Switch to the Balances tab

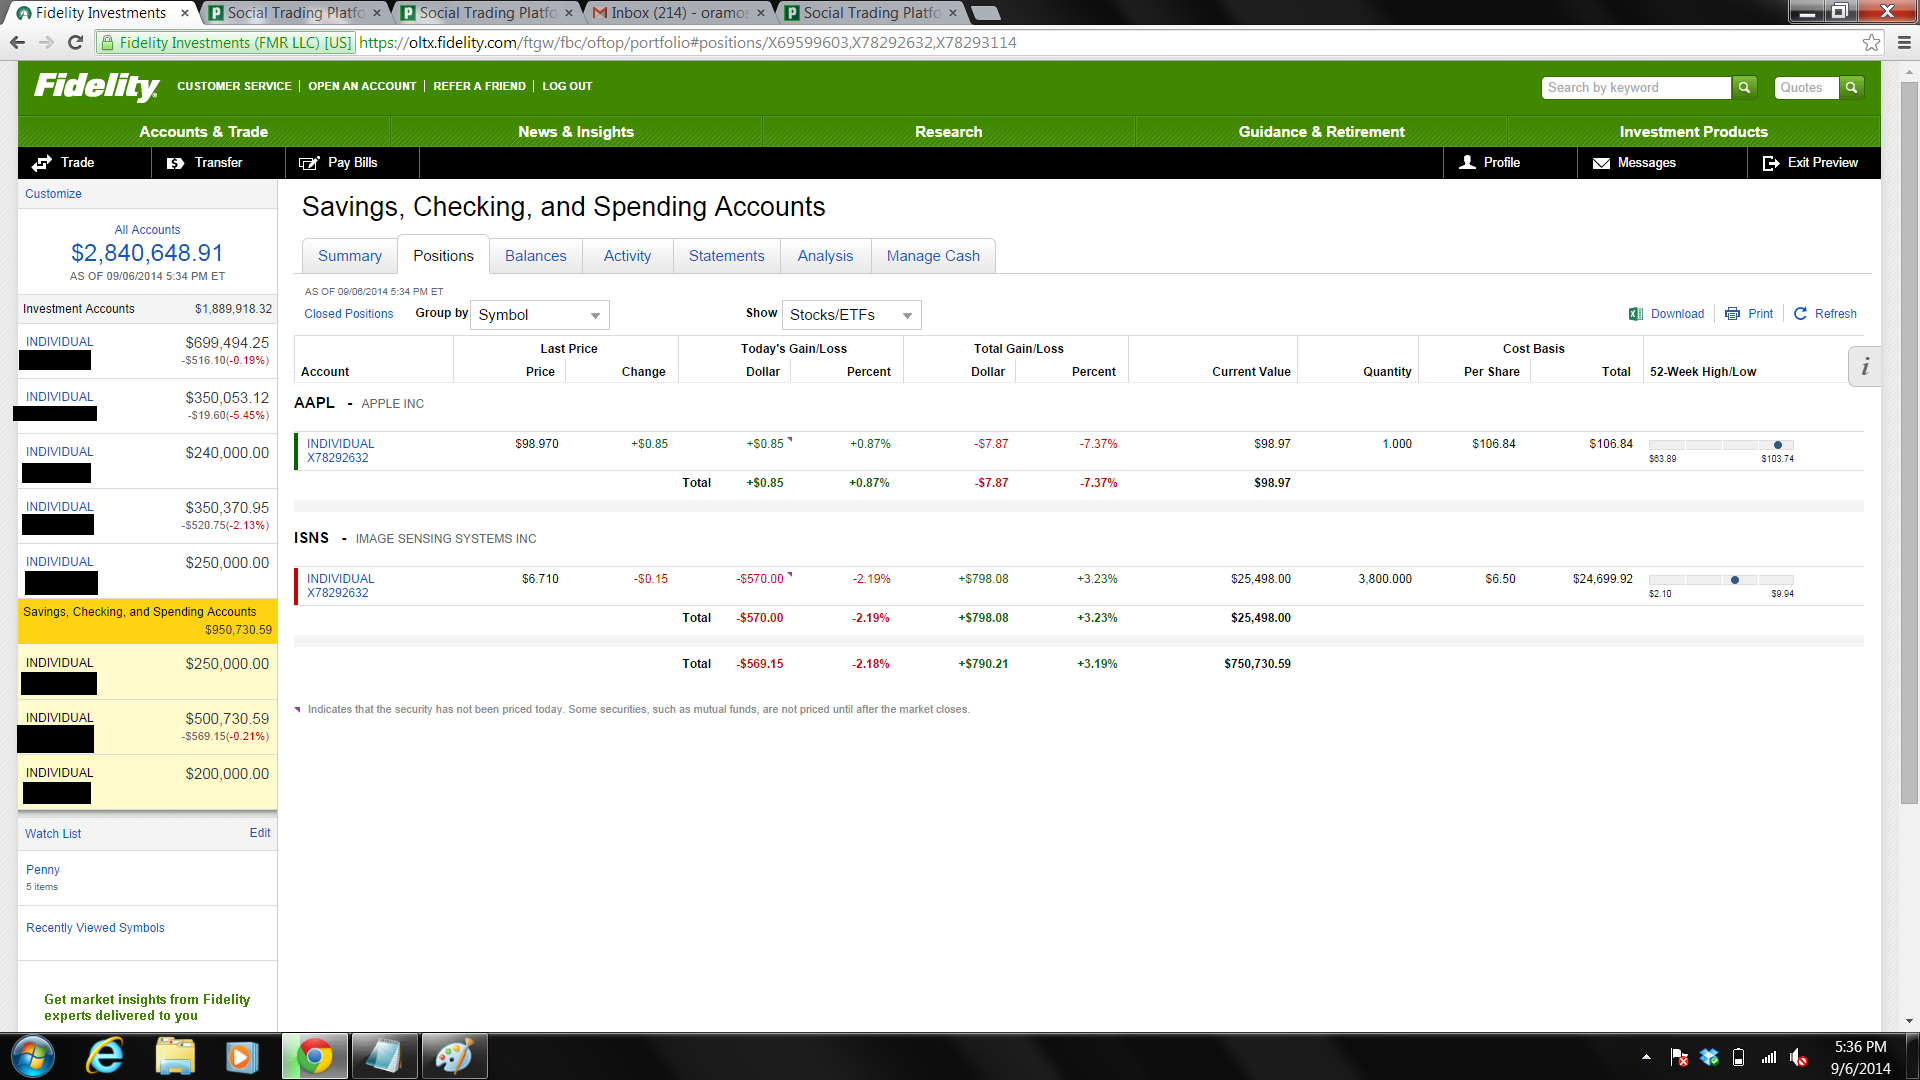[x=535, y=256]
